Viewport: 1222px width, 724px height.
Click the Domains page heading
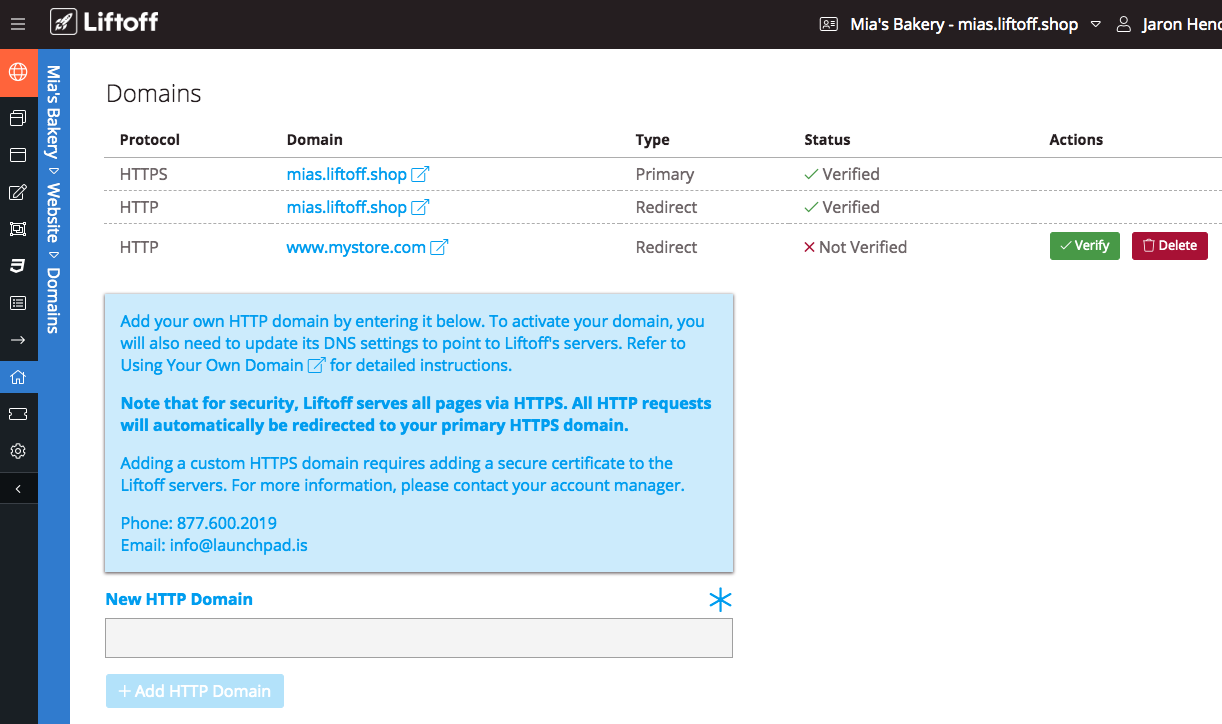pos(154,94)
